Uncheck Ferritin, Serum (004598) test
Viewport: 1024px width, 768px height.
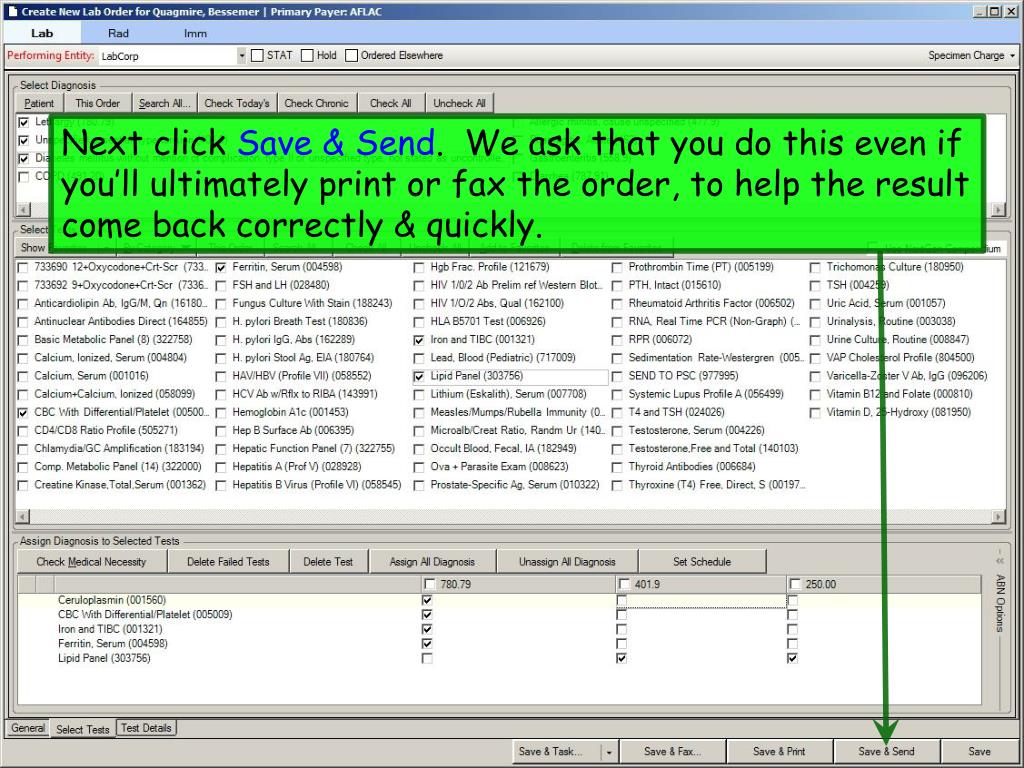click(x=221, y=267)
